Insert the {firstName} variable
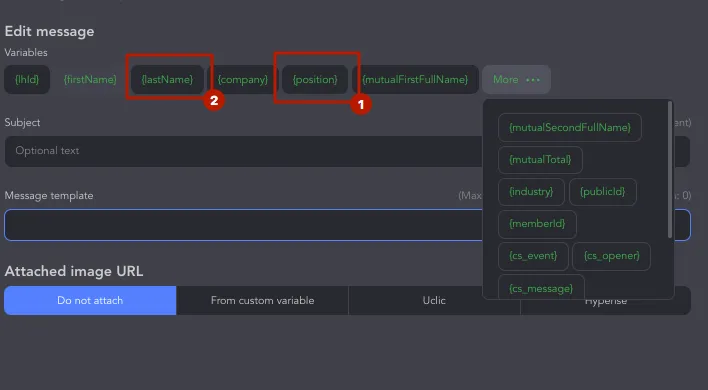The width and height of the screenshot is (708, 390). coord(90,79)
